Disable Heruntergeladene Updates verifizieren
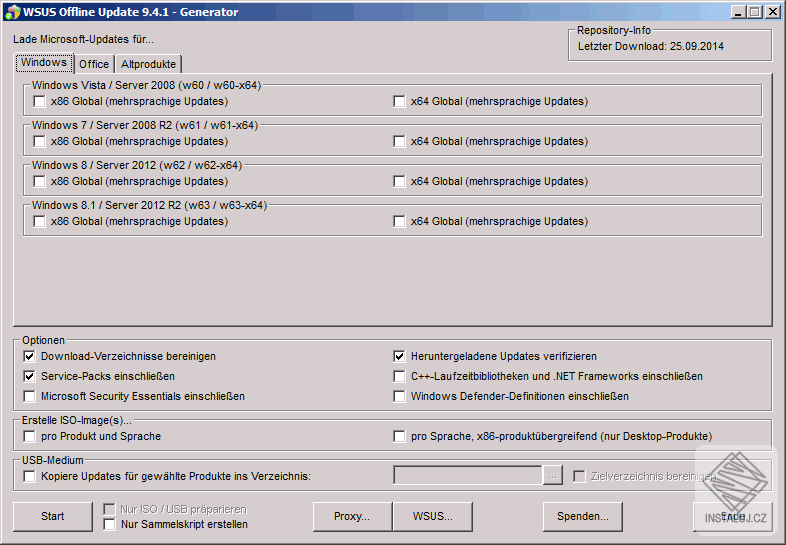The width and height of the screenshot is (786, 545). click(x=399, y=356)
